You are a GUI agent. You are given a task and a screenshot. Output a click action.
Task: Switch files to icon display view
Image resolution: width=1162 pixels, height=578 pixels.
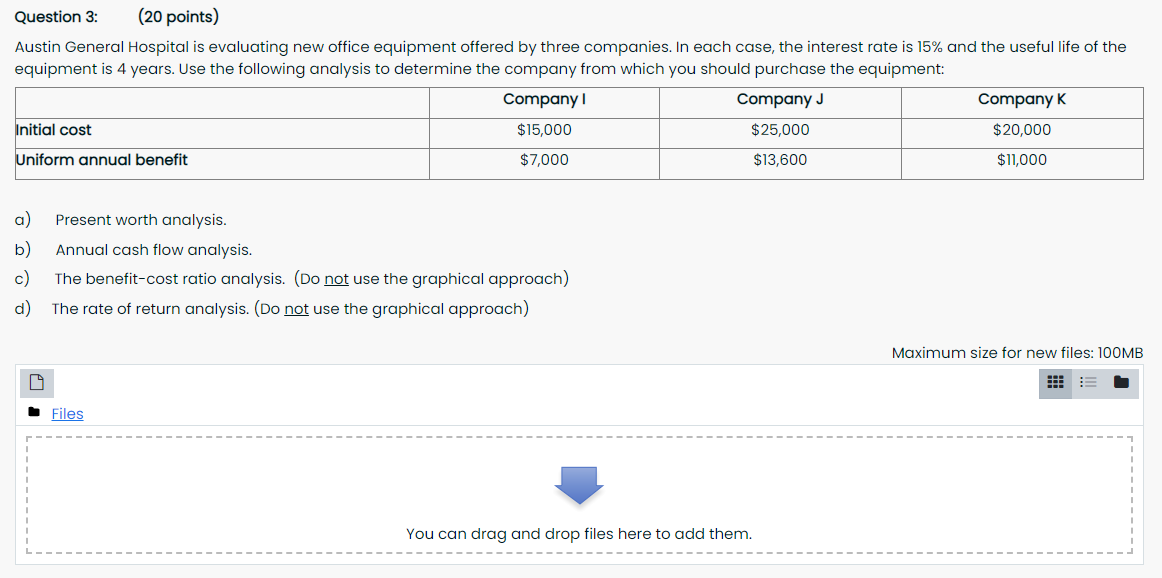pos(1054,383)
